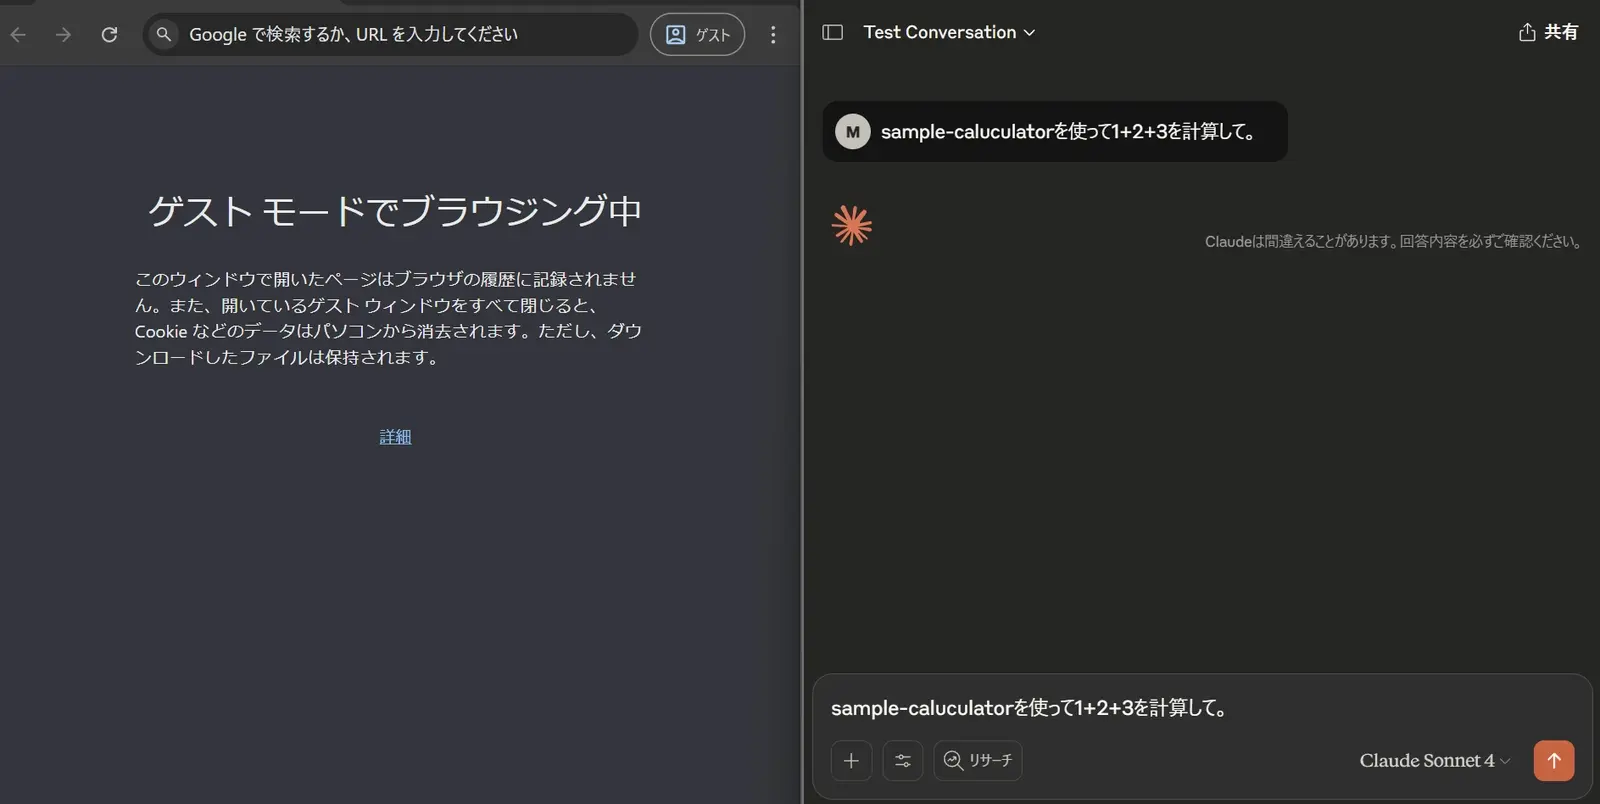This screenshot has height=804, width=1600.
Task: Enable the リサーチ research button
Action: pos(978,761)
